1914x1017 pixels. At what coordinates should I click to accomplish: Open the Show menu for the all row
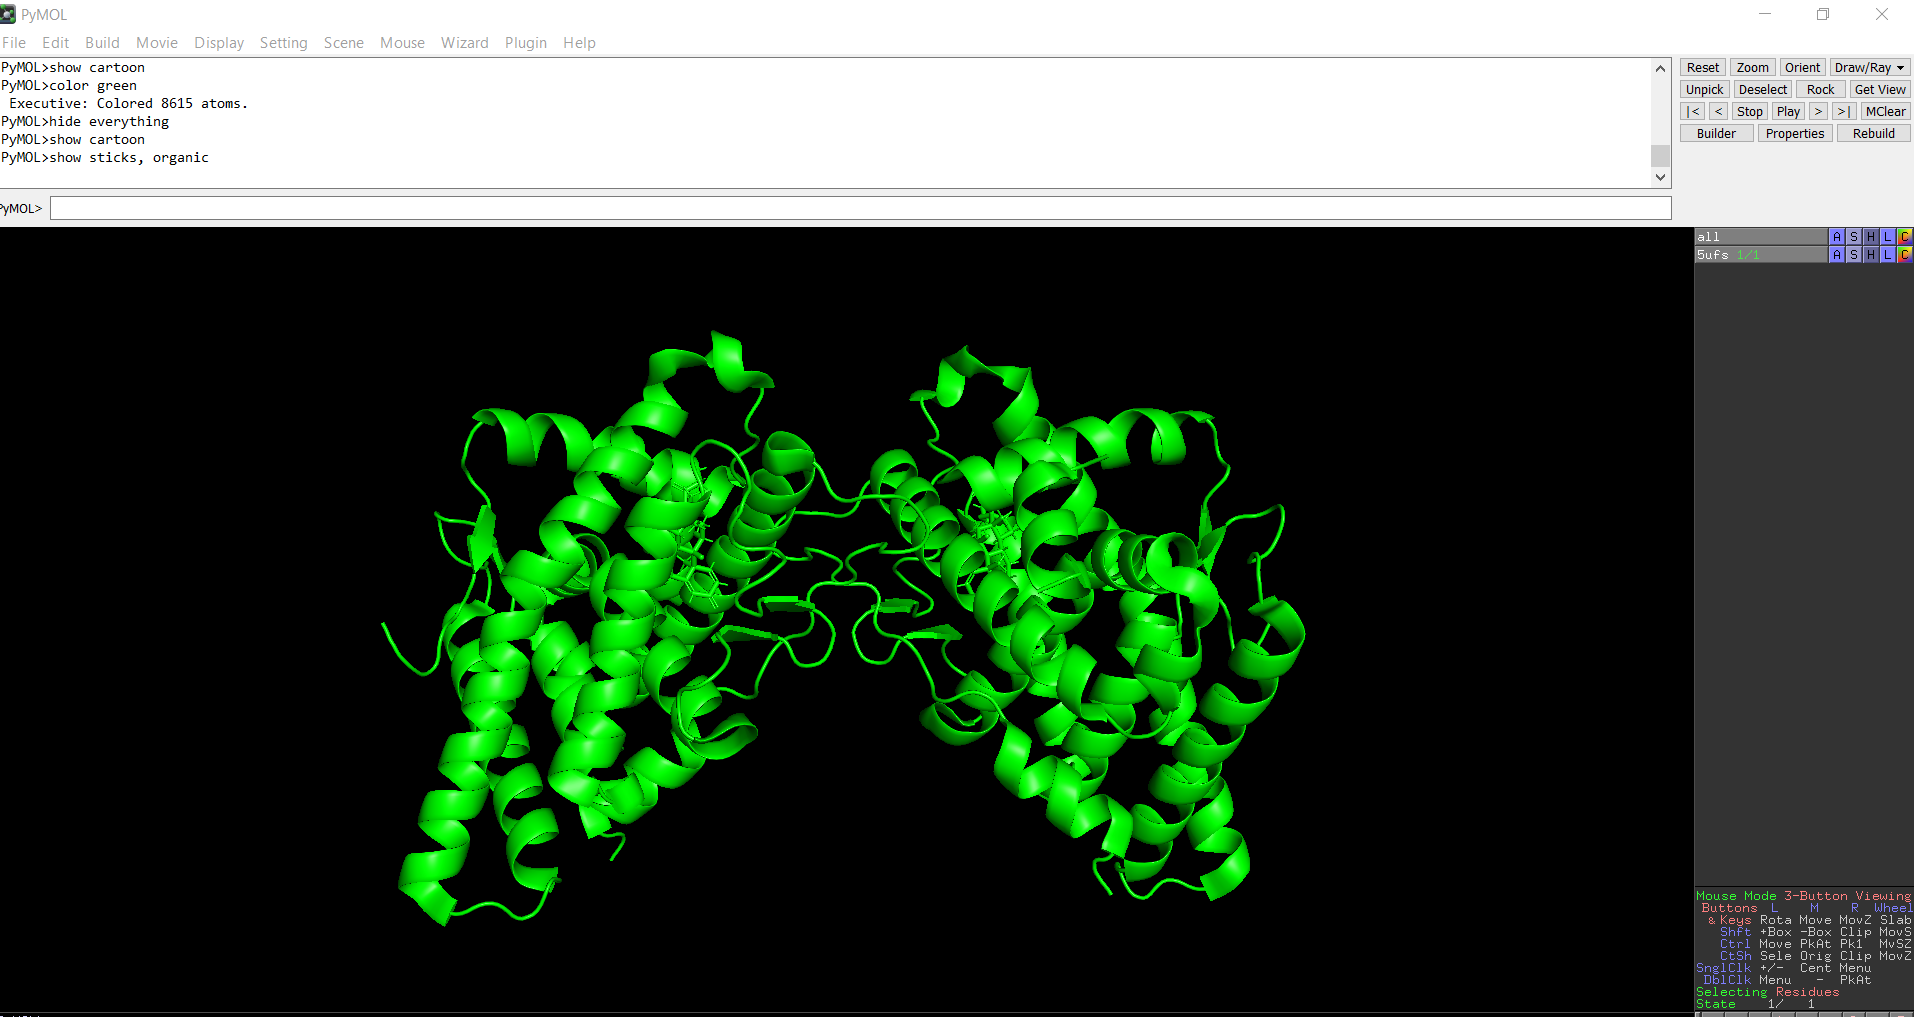1854,237
